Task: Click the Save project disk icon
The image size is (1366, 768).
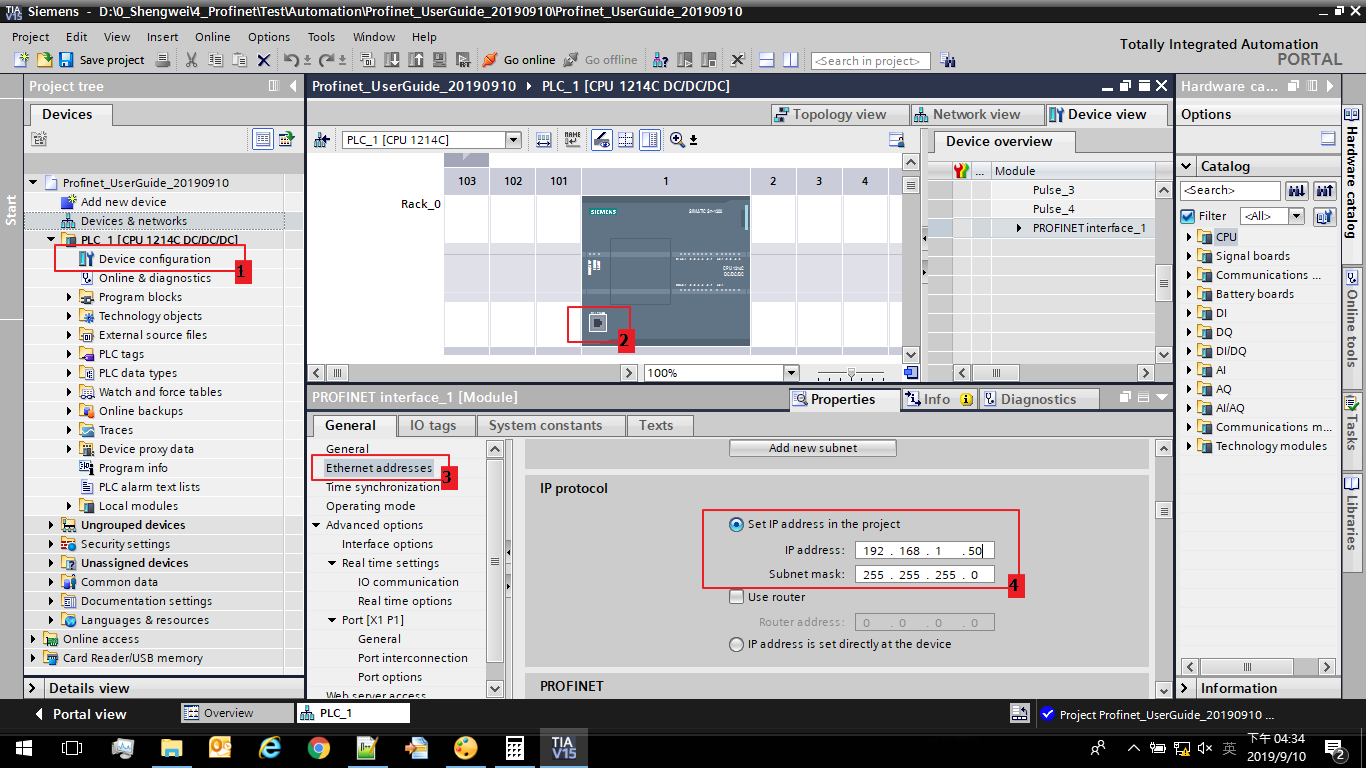Action: 66,60
